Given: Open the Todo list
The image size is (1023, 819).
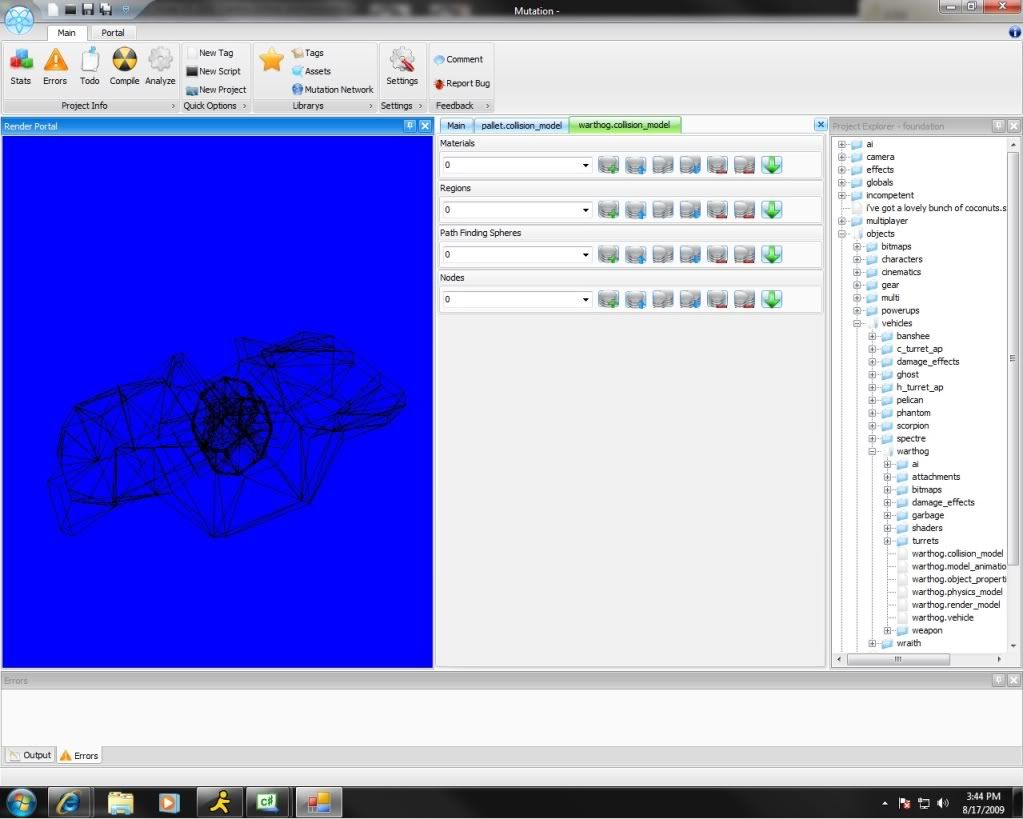Looking at the screenshot, I should pos(89,67).
